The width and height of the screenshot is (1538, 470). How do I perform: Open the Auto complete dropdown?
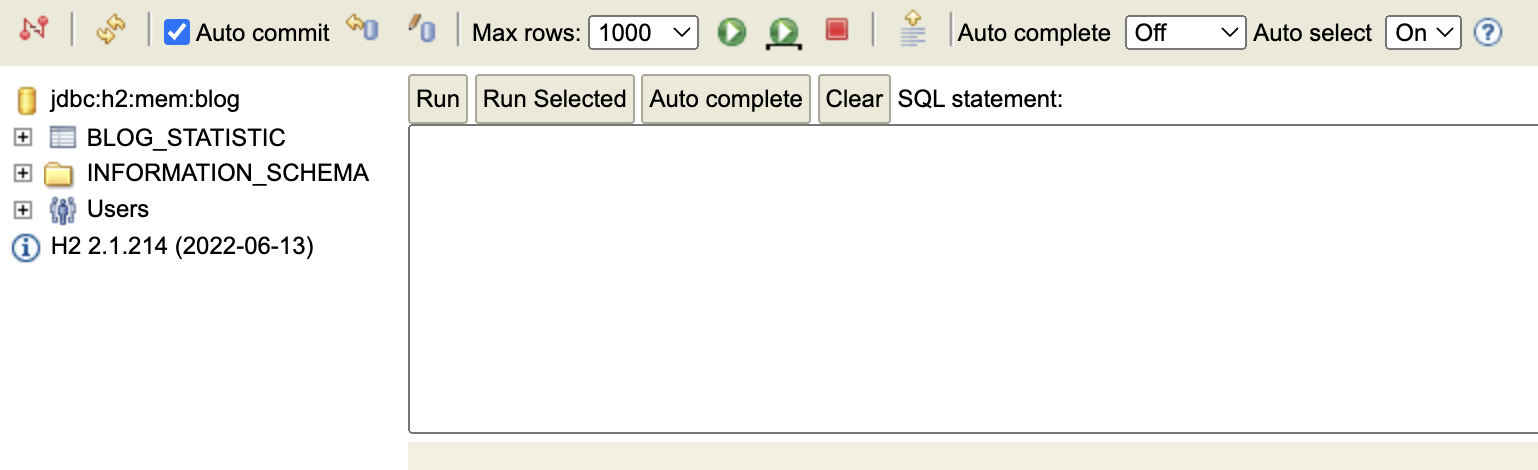click(x=1186, y=32)
